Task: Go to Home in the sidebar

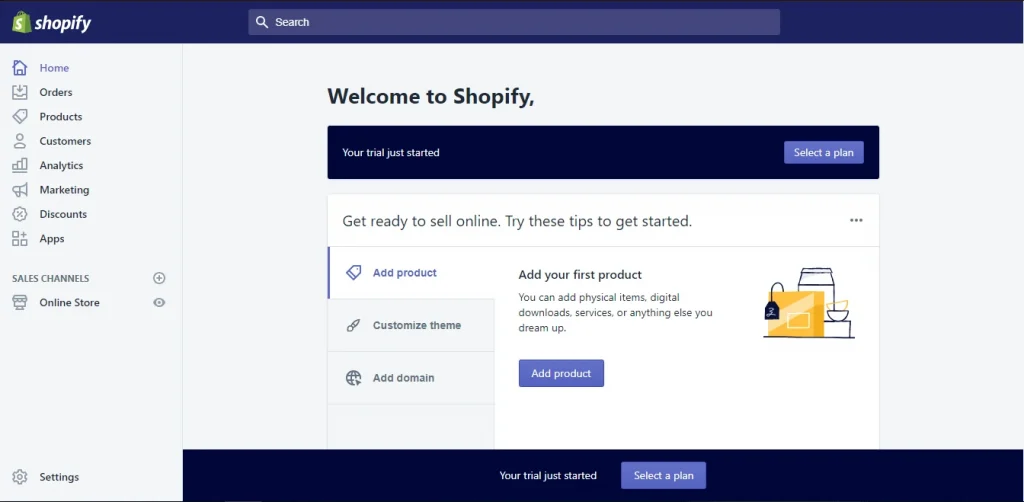Action: click(54, 68)
